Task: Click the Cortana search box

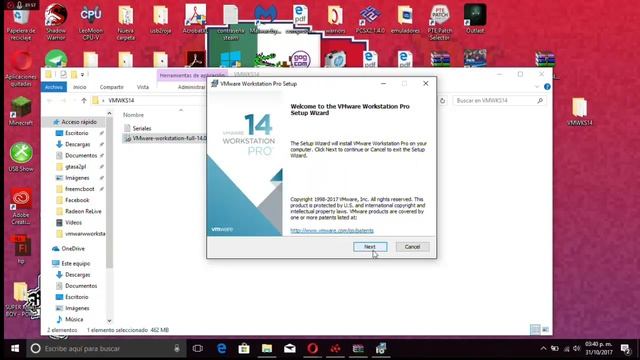Action: point(106,349)
